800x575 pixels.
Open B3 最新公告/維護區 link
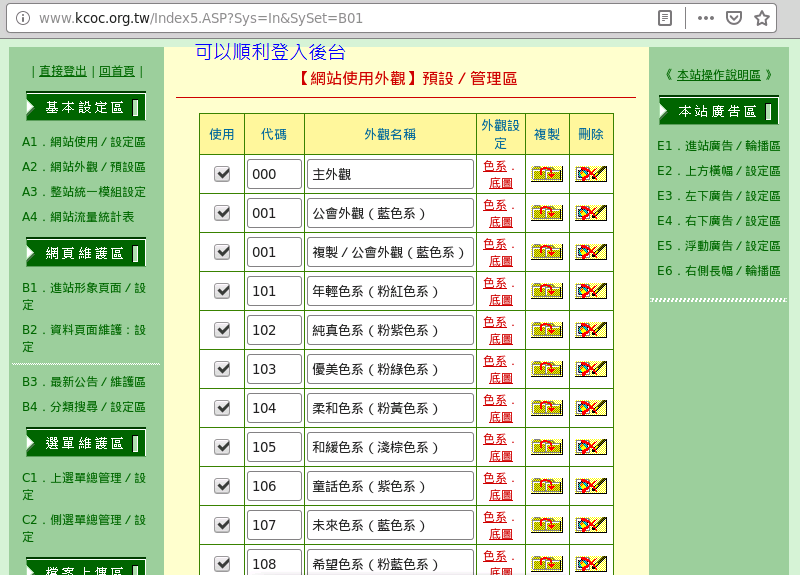coord(84,382)
